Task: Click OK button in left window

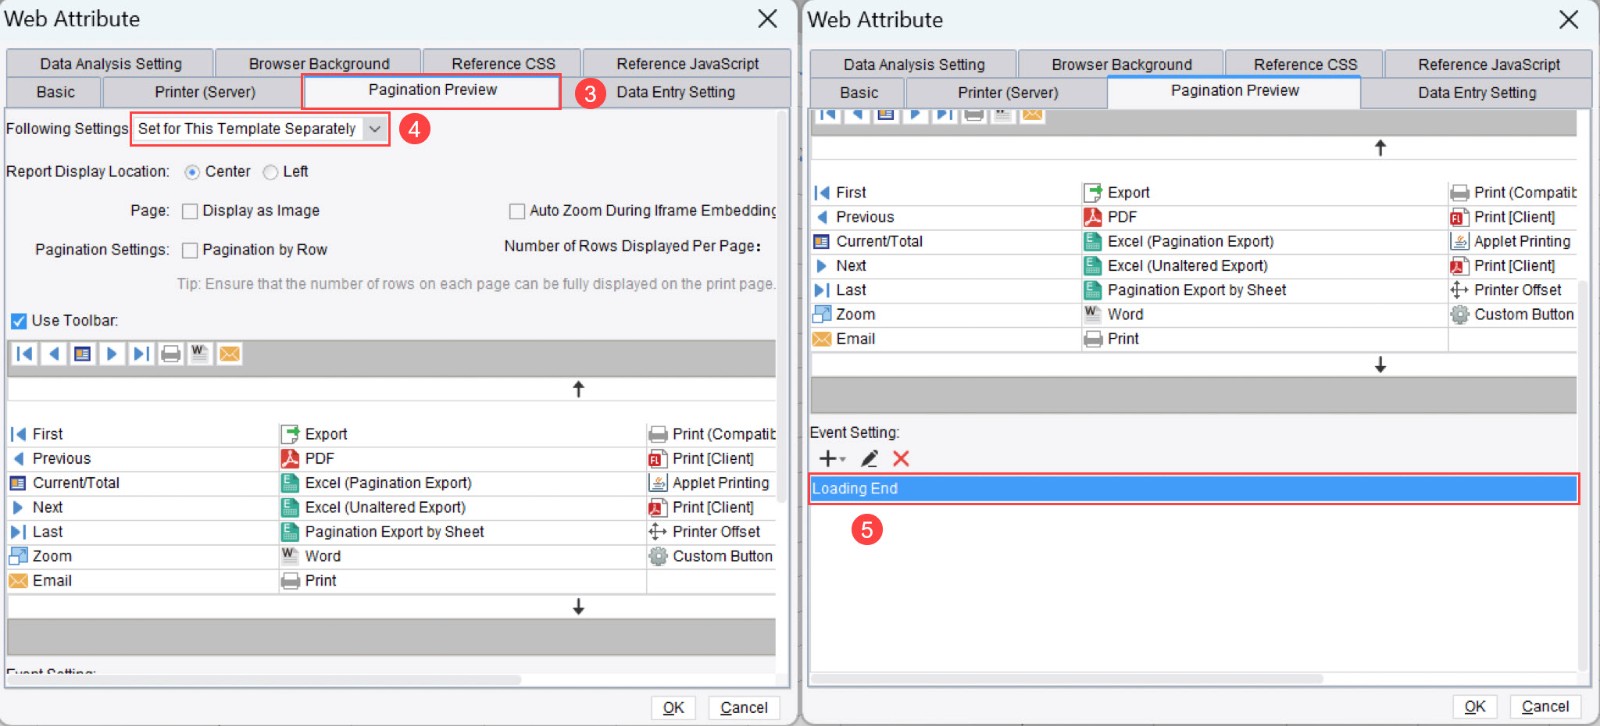Action: 674,707
